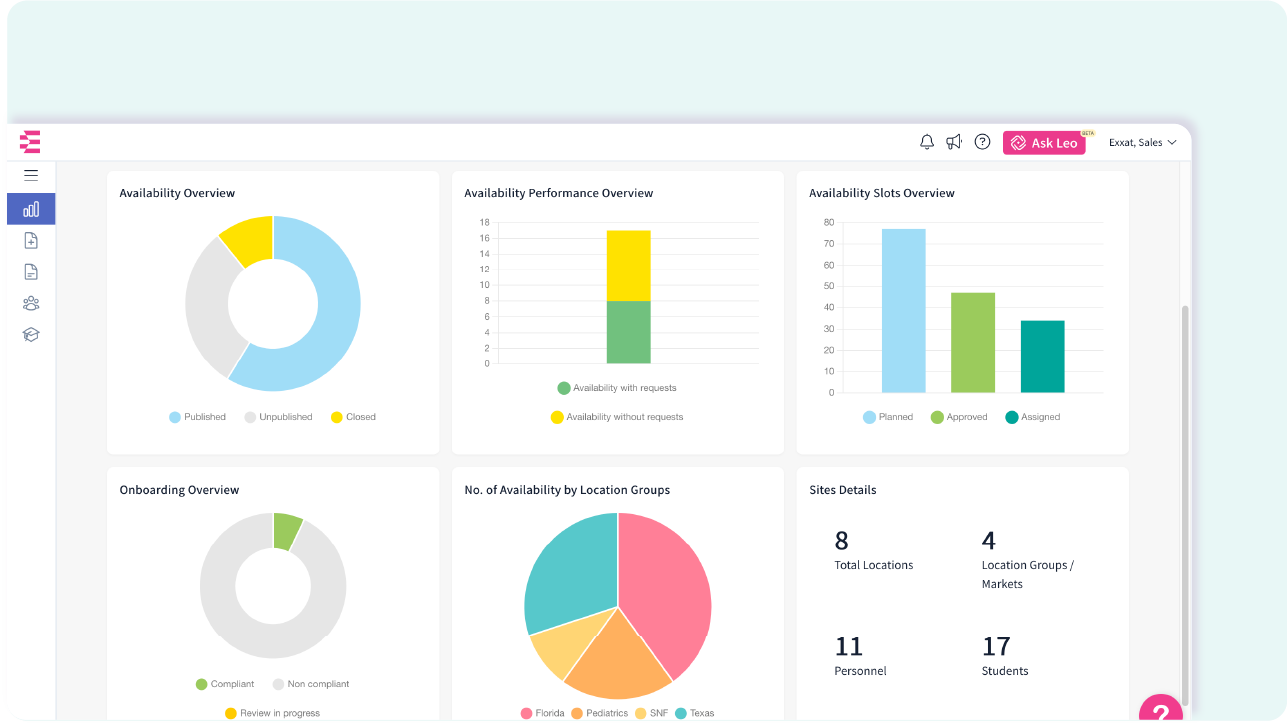The image size is (1287, 726).
Task: Open the people group sidebar icon
Action: coord(31,303)
